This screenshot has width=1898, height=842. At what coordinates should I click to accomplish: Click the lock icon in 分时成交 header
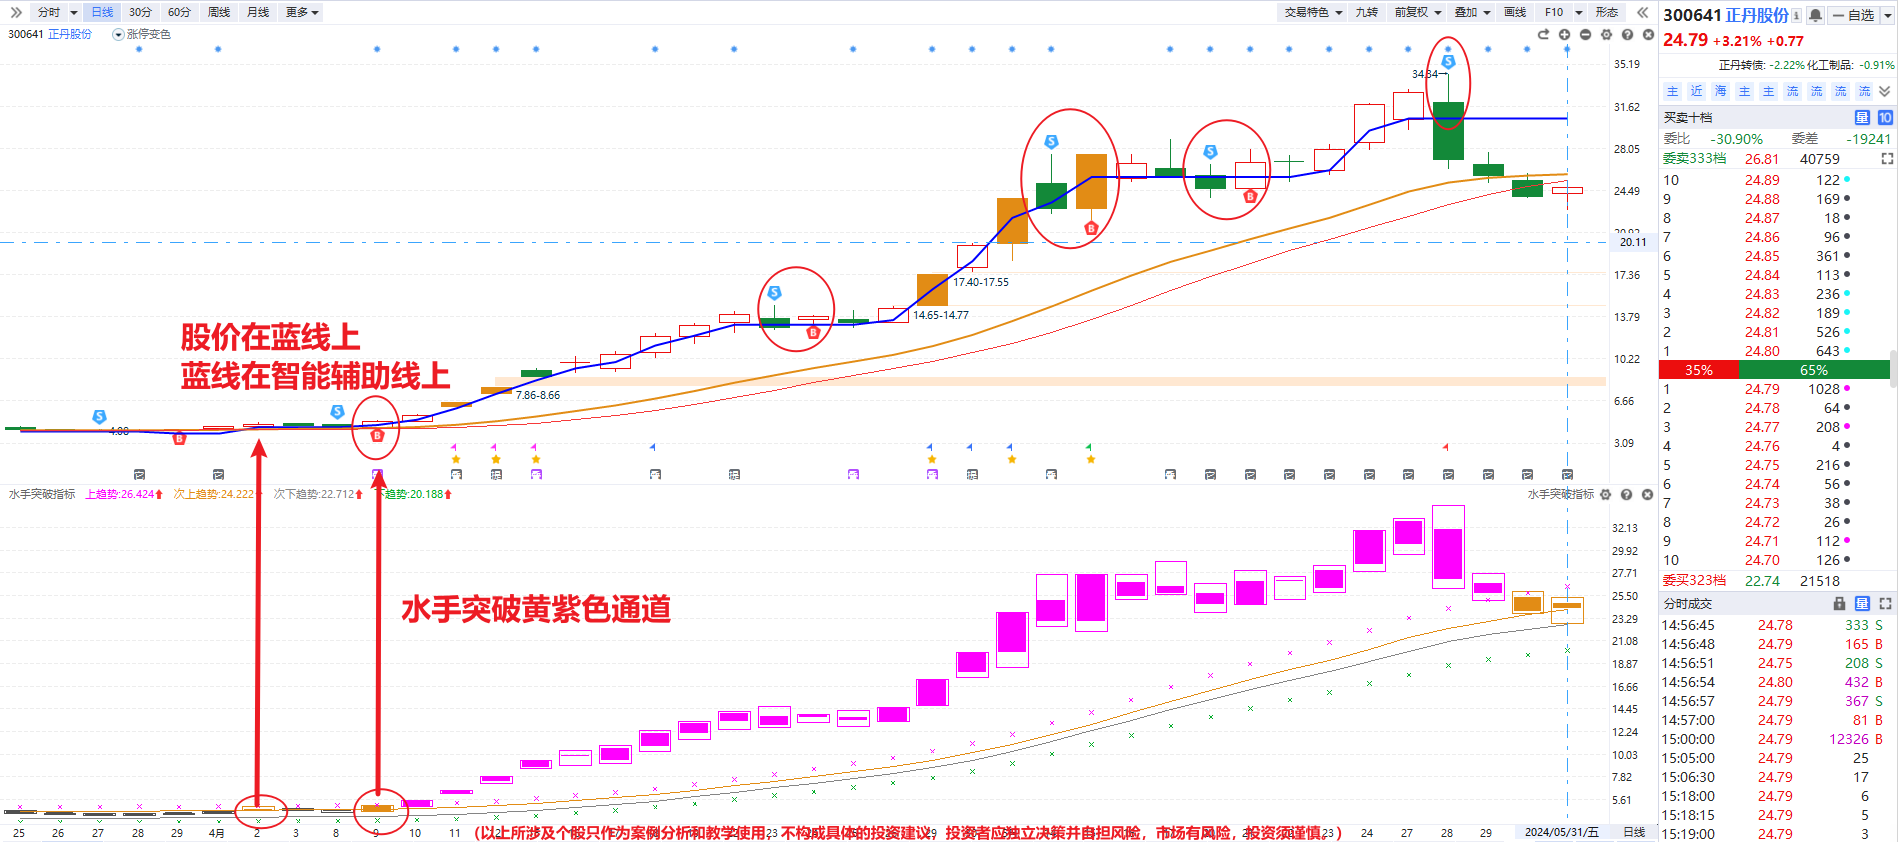pos(1839,604)
